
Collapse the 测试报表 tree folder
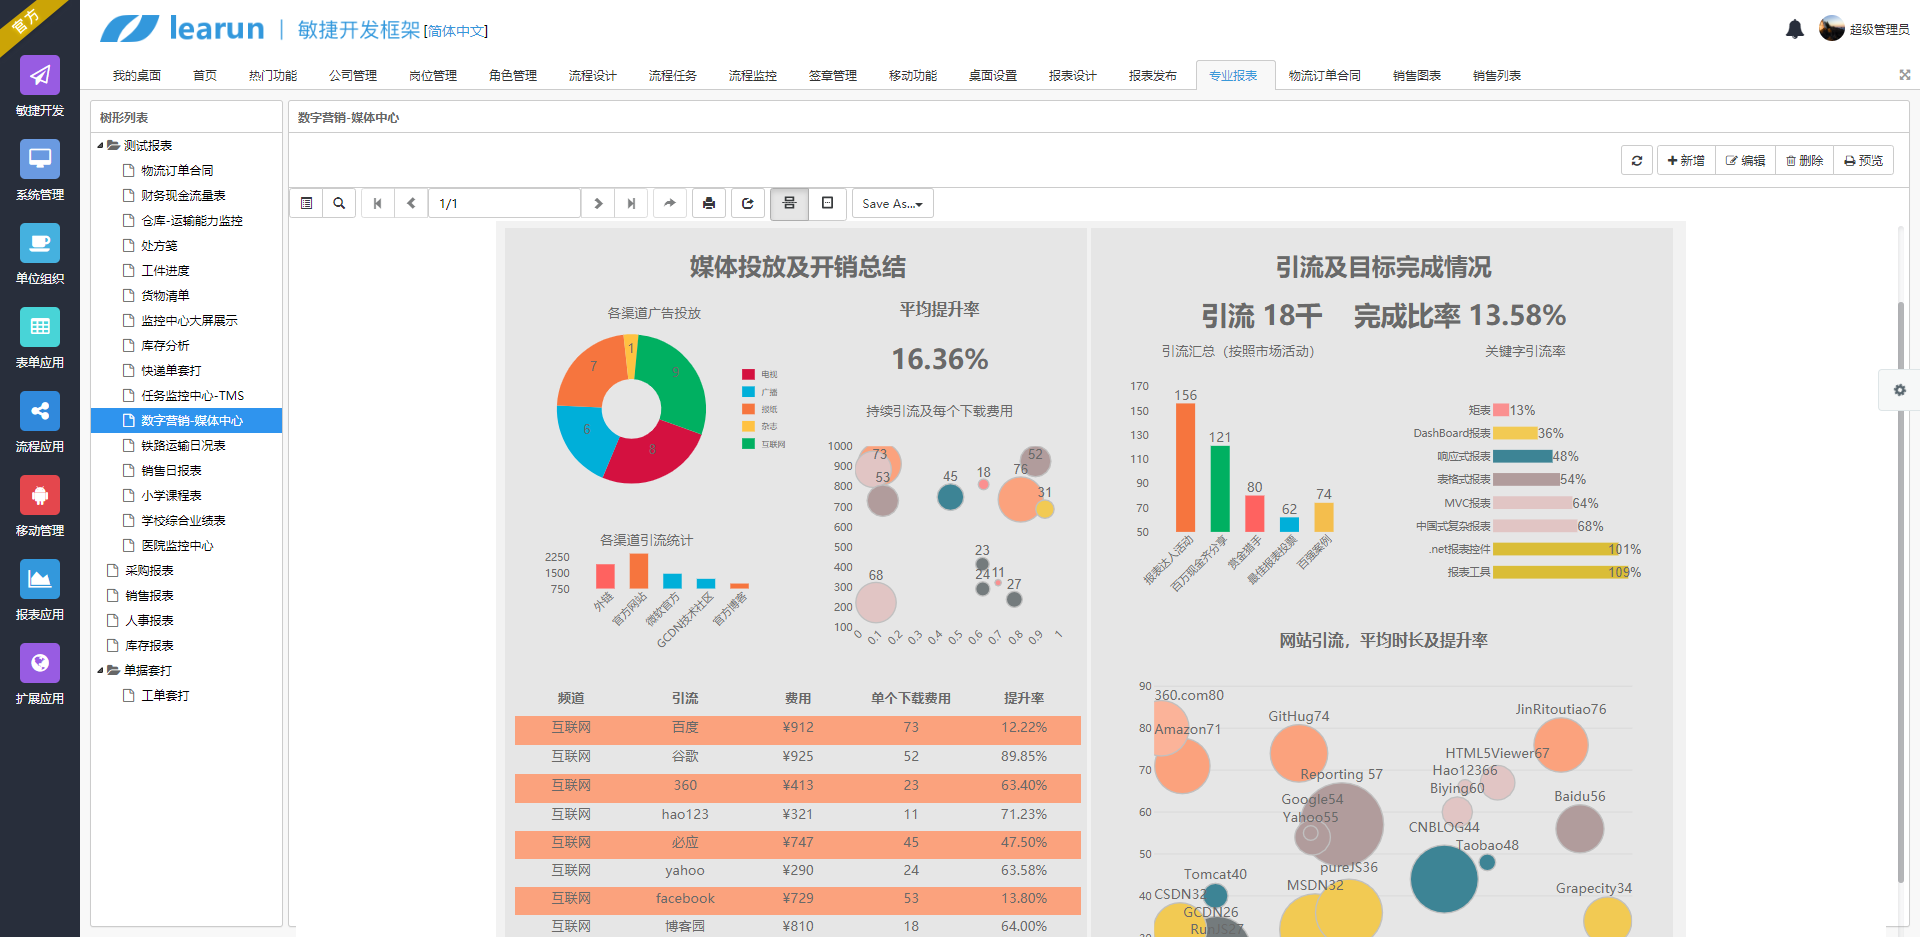pyautogui.click(x=101, y=146)
